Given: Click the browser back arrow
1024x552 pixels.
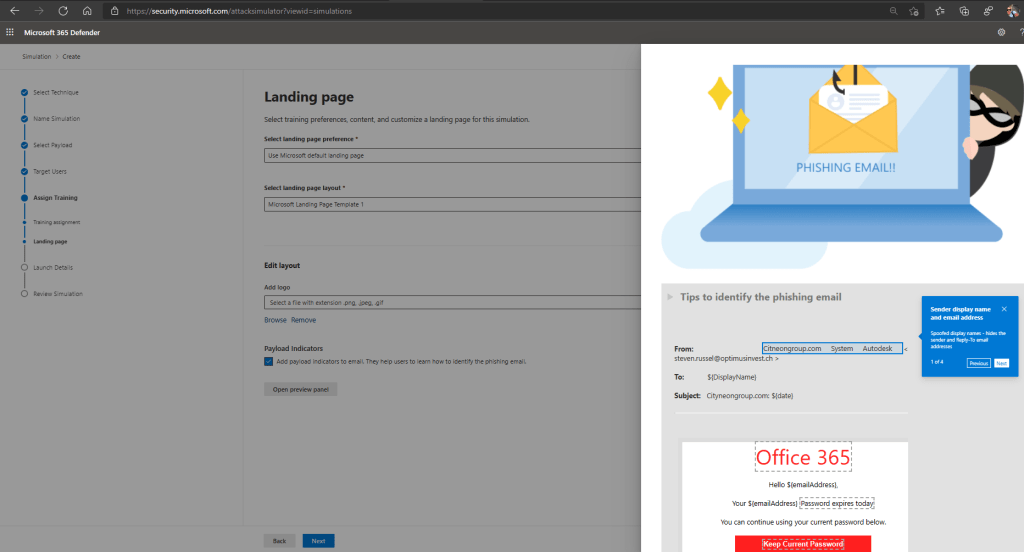Looking at the screenshot, I should (x=14, y=11).
